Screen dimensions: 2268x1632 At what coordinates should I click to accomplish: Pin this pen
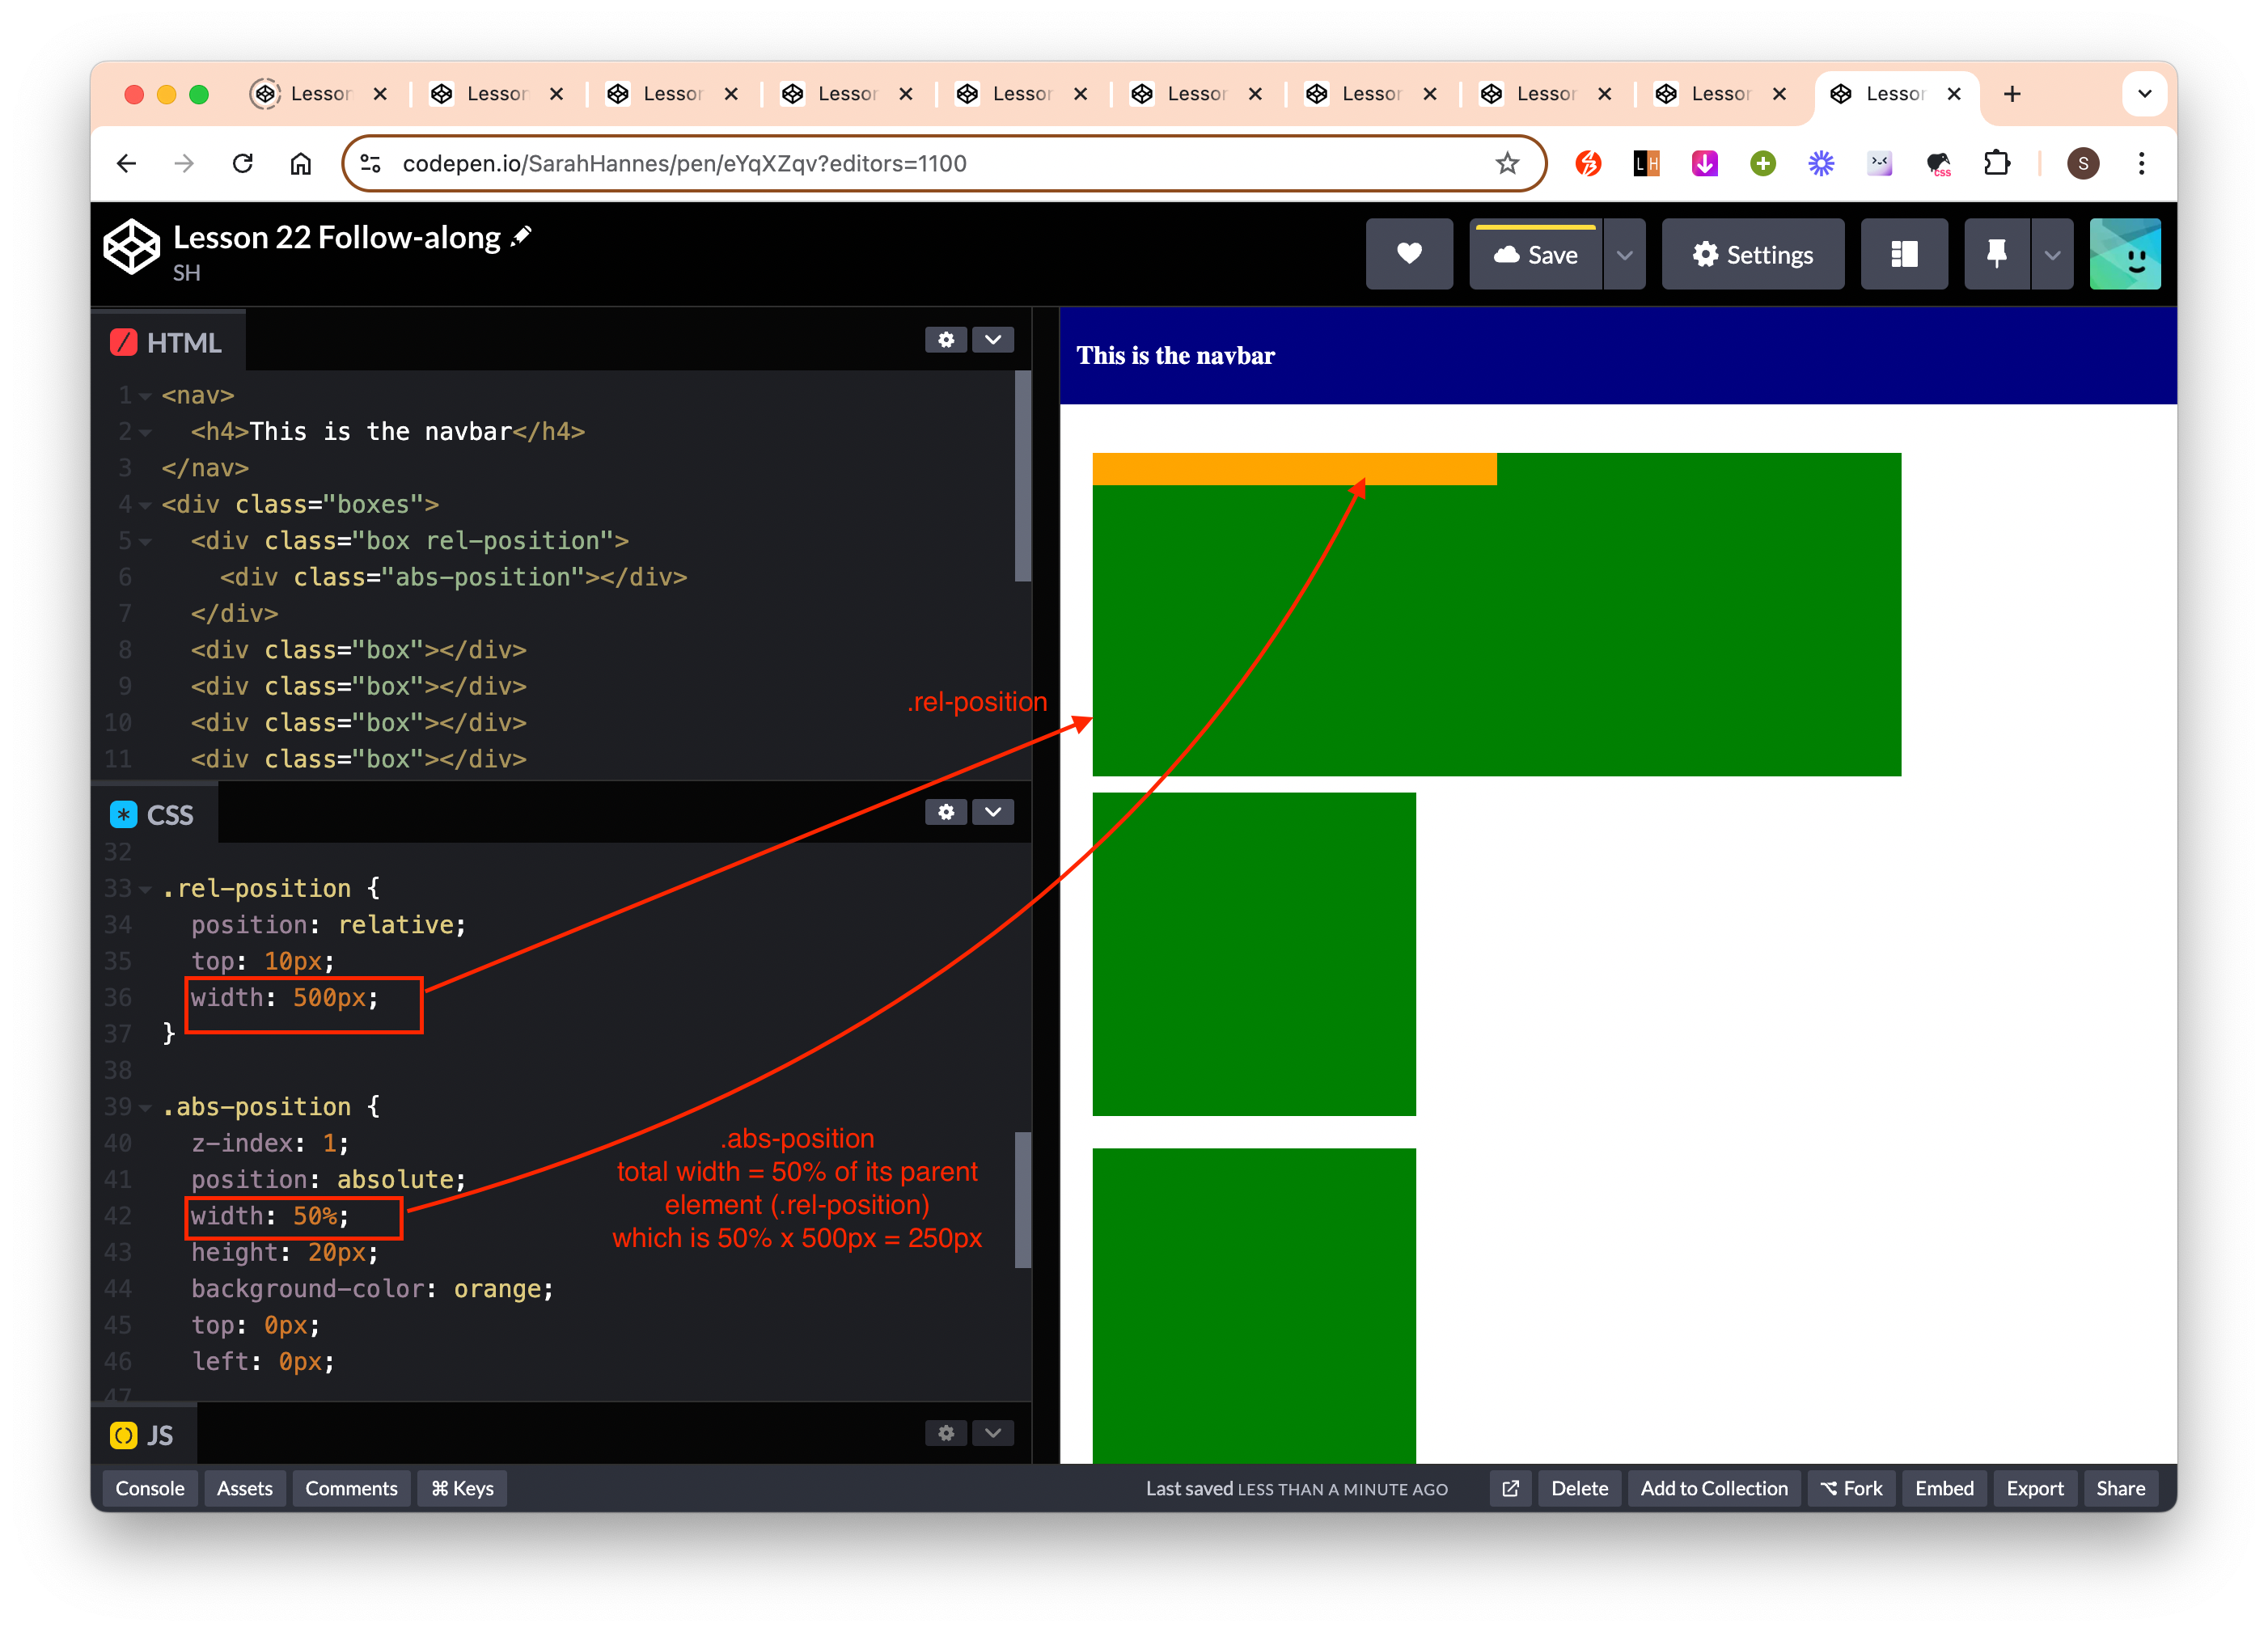click(1996, 254)
